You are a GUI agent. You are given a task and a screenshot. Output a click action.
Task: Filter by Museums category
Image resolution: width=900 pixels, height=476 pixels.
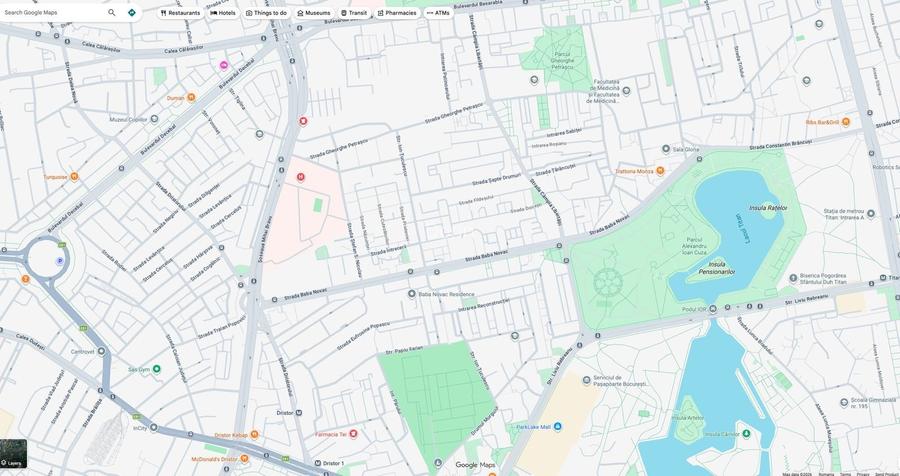click(x=313, y=13)
